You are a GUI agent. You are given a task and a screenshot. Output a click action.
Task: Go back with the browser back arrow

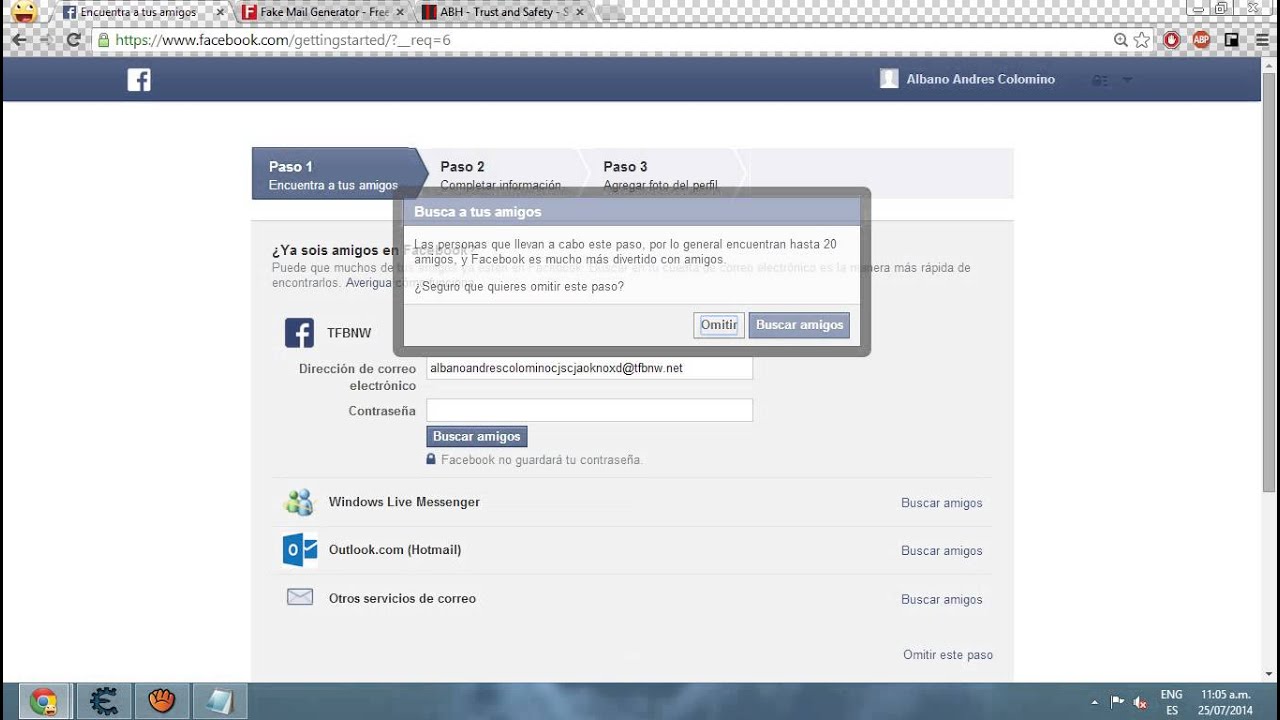(x=18, y=40)
